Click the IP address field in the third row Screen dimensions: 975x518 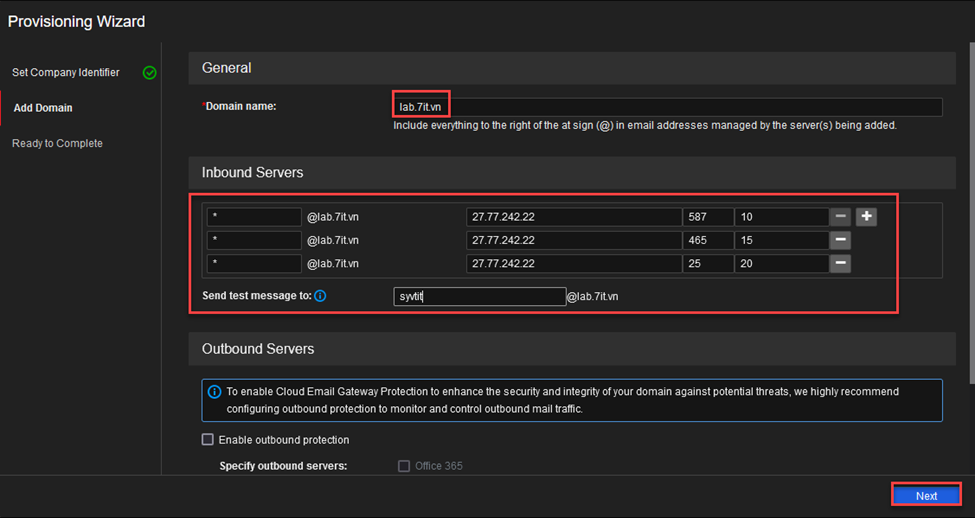(x=574, y=264)
